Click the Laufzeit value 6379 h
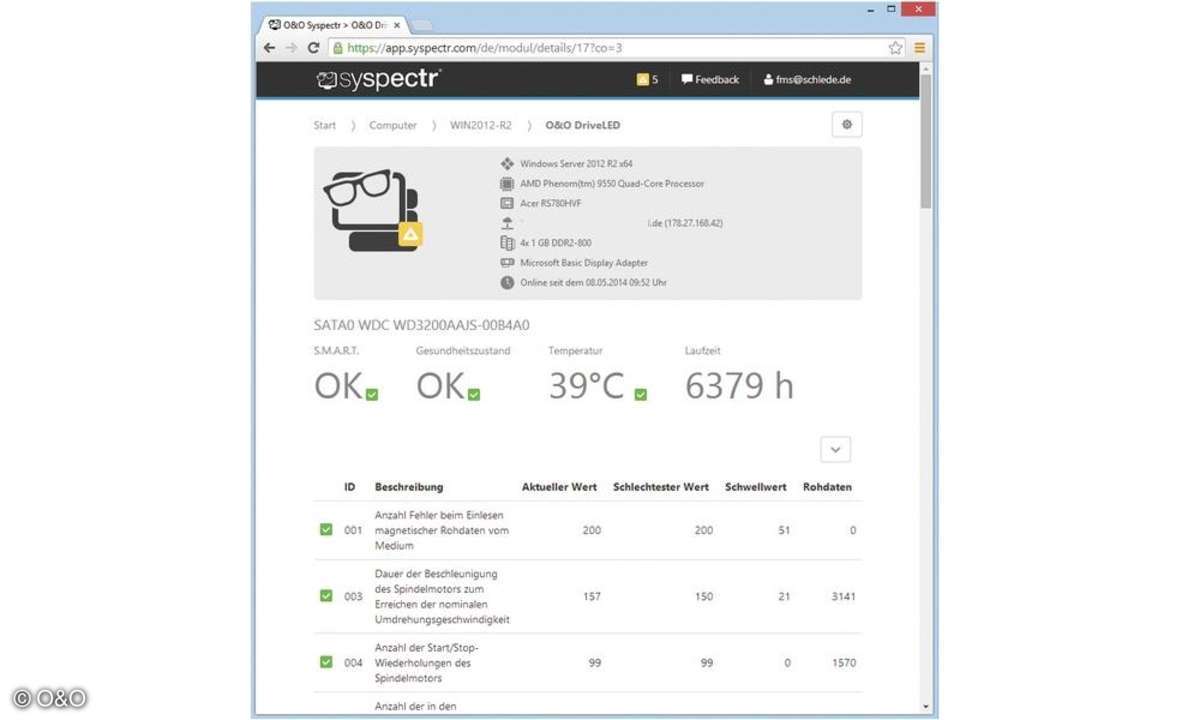The width and height of the screenshot is (1200, 720). [739, 385]
